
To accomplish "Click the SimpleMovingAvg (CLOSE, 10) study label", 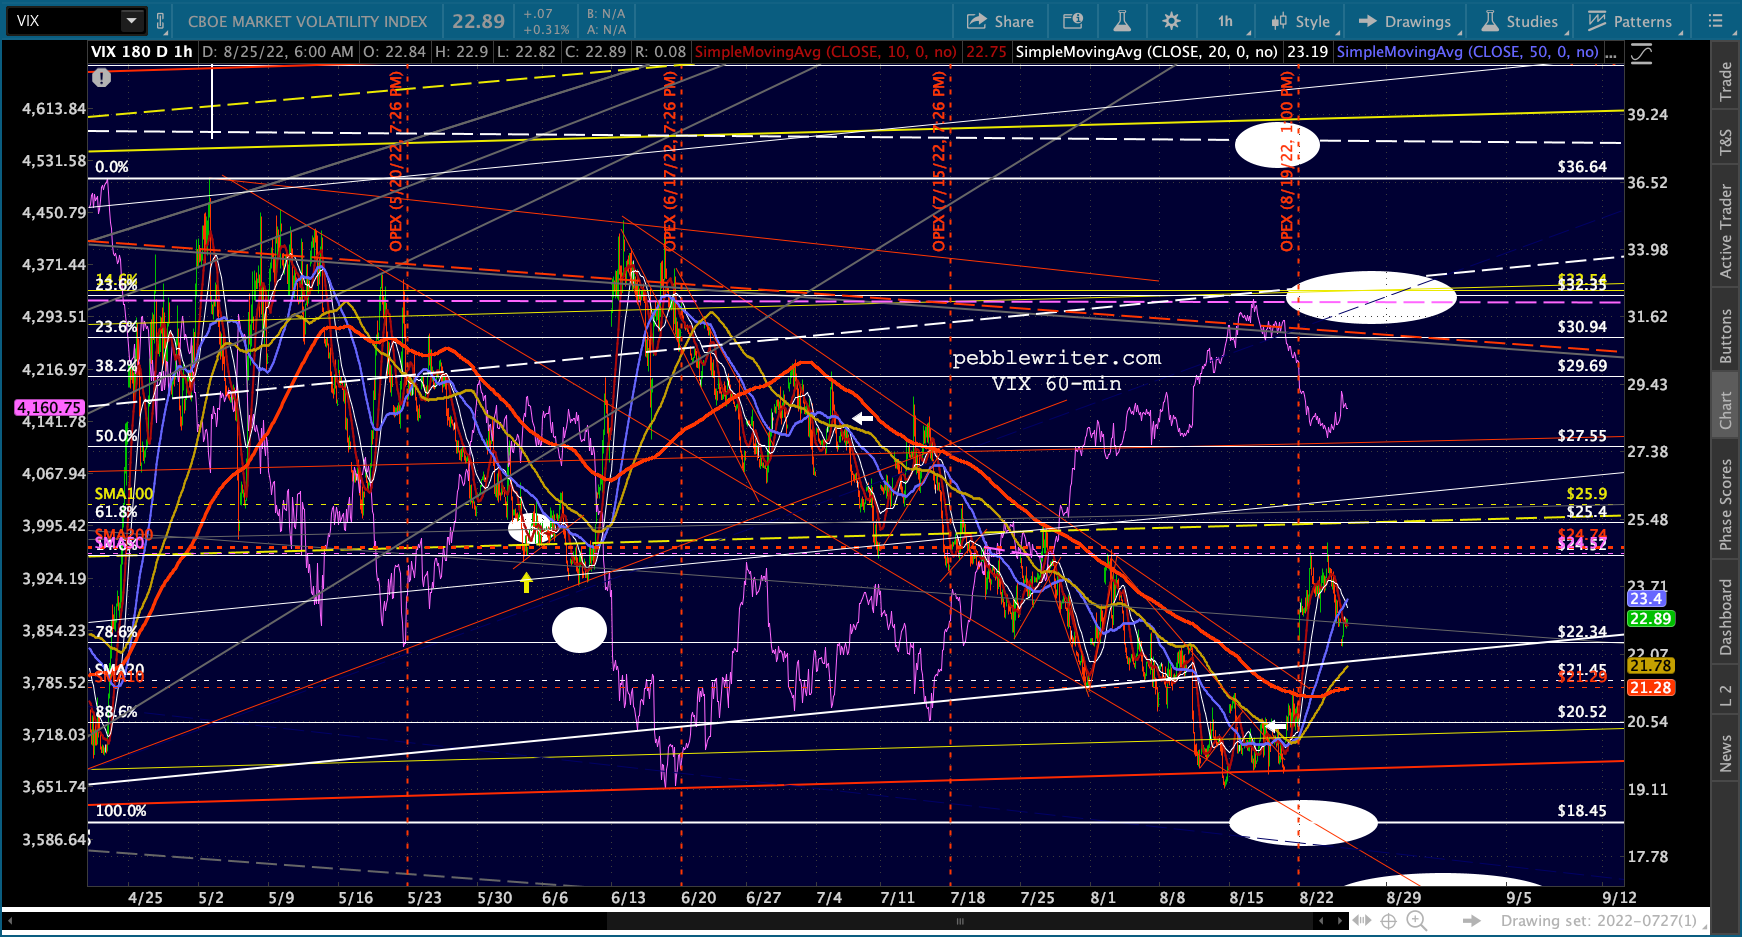I will tap(825, 52).
